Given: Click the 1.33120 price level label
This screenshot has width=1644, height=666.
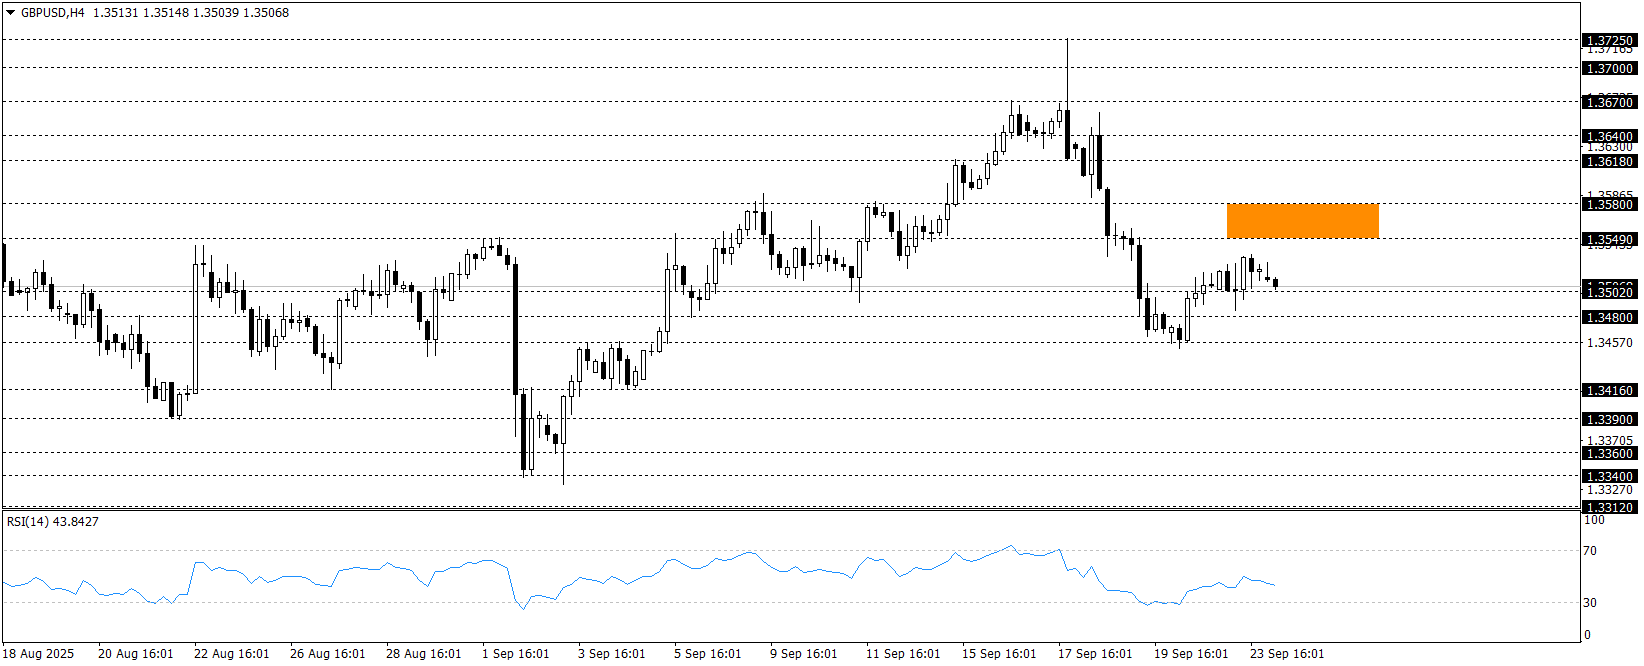Looking at the screenshot, I should (x=1609, y=507).
